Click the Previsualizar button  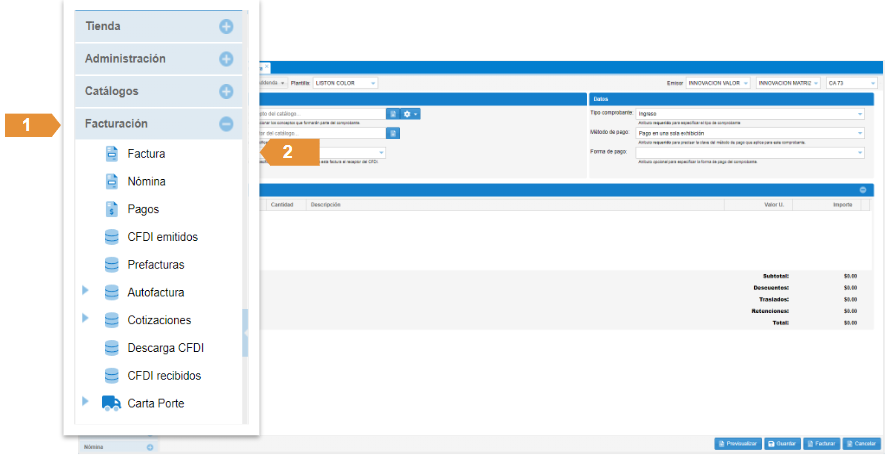(x=739, y=443)
